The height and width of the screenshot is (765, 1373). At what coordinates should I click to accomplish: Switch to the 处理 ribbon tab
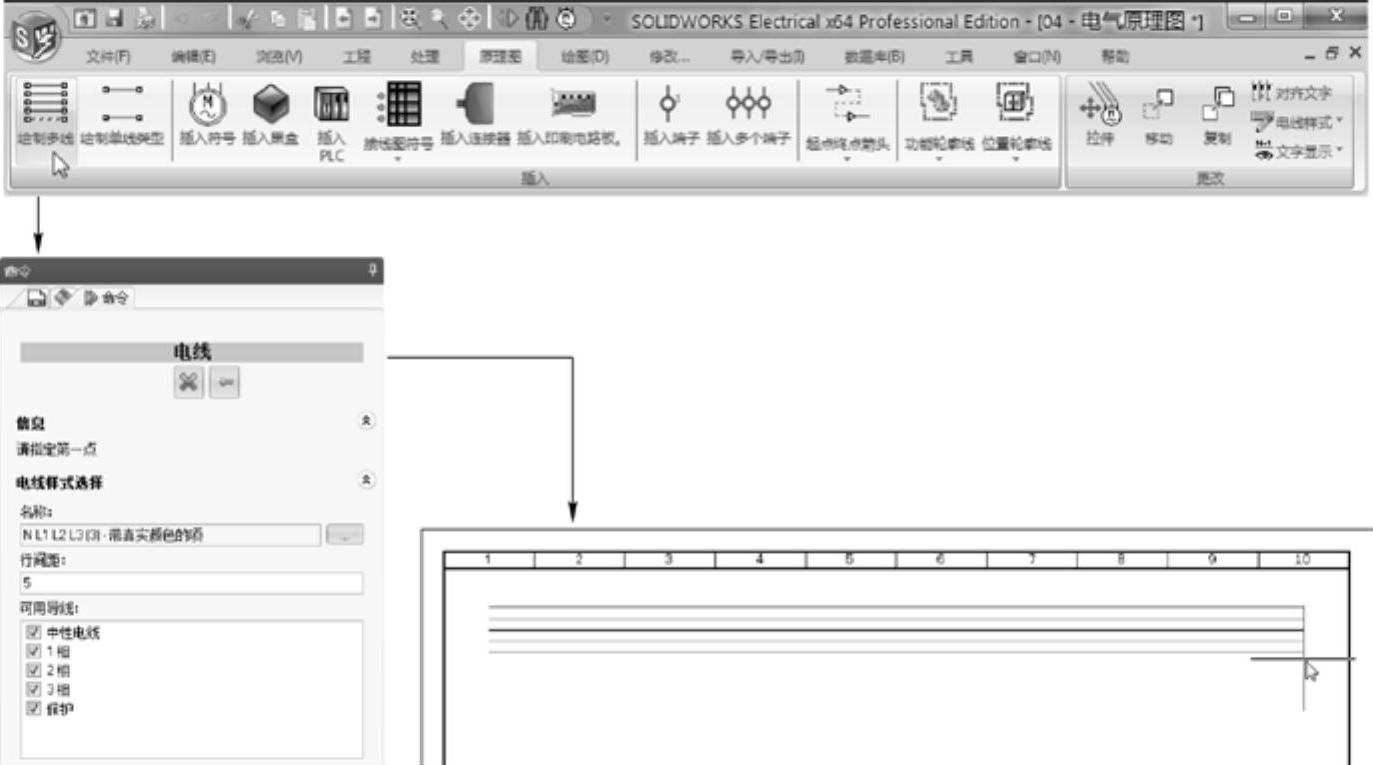pos(425,56)
